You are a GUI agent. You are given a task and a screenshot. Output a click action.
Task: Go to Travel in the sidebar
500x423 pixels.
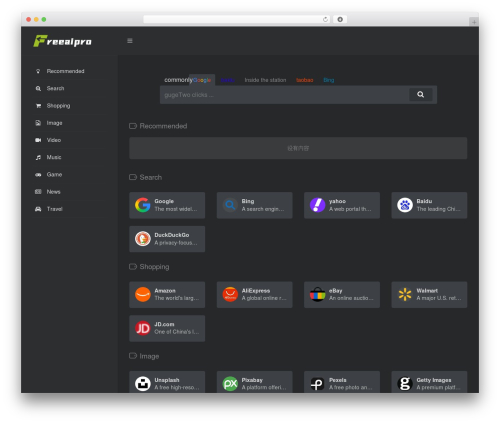point(54,209)
